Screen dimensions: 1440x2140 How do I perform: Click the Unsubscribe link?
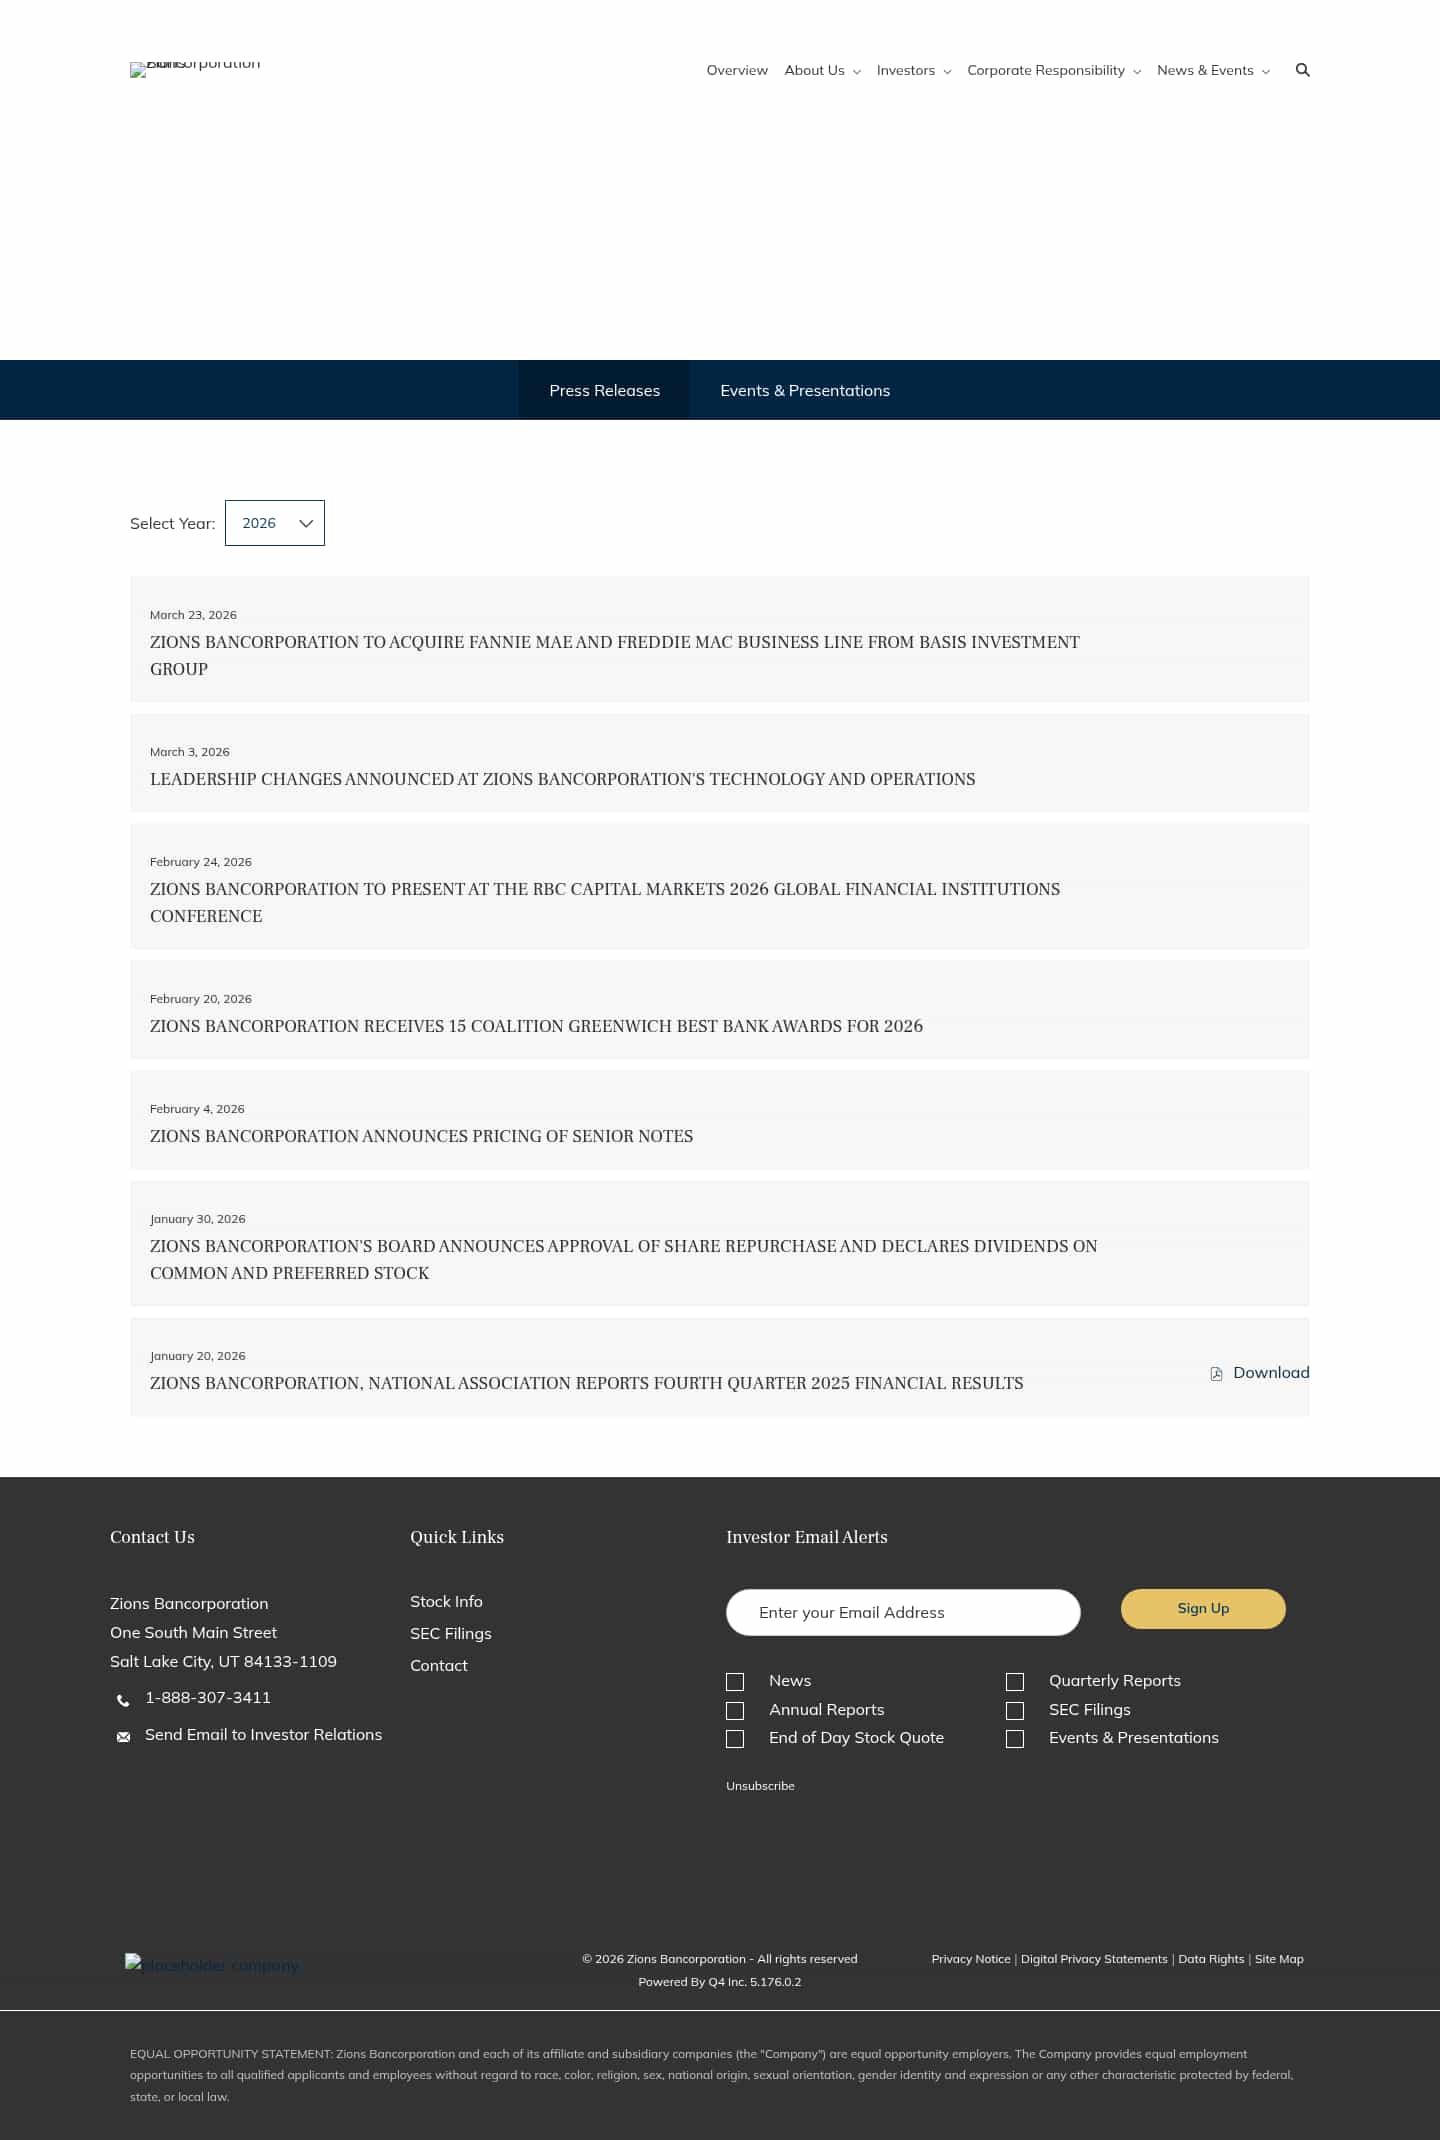coord(760,1786)
